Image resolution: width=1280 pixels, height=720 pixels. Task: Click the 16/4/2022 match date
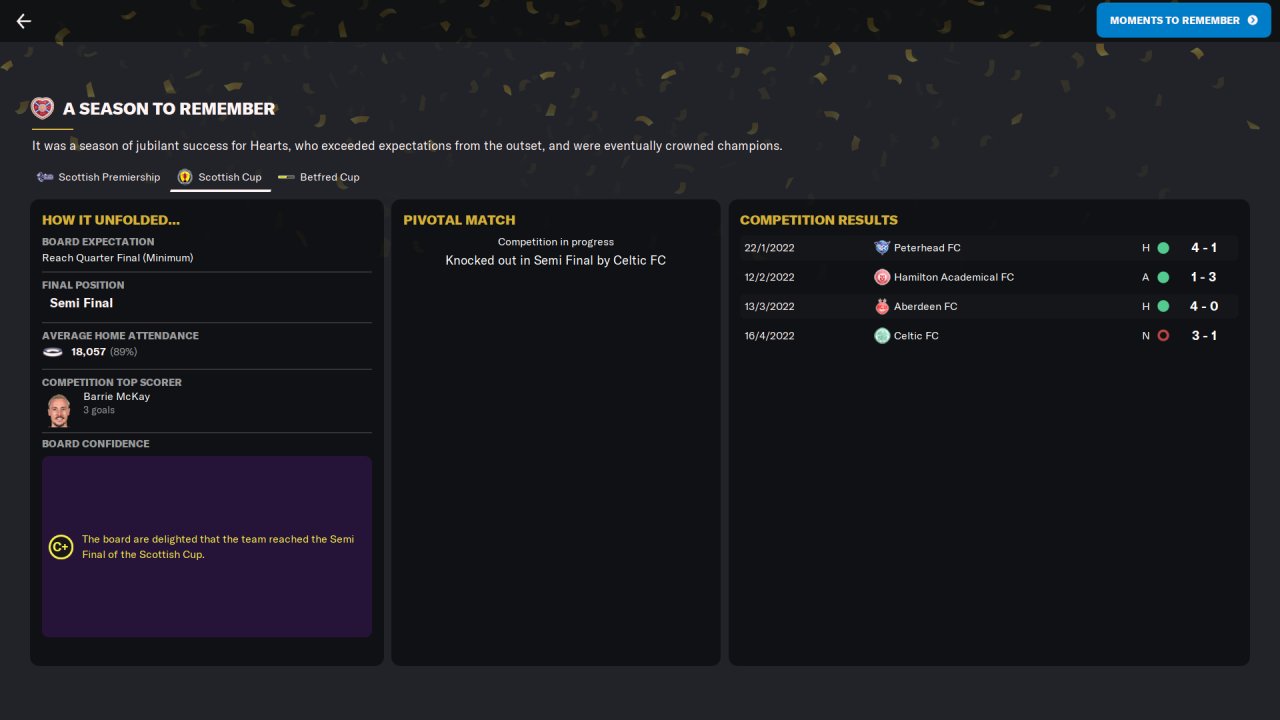click(x=769, y=336)
